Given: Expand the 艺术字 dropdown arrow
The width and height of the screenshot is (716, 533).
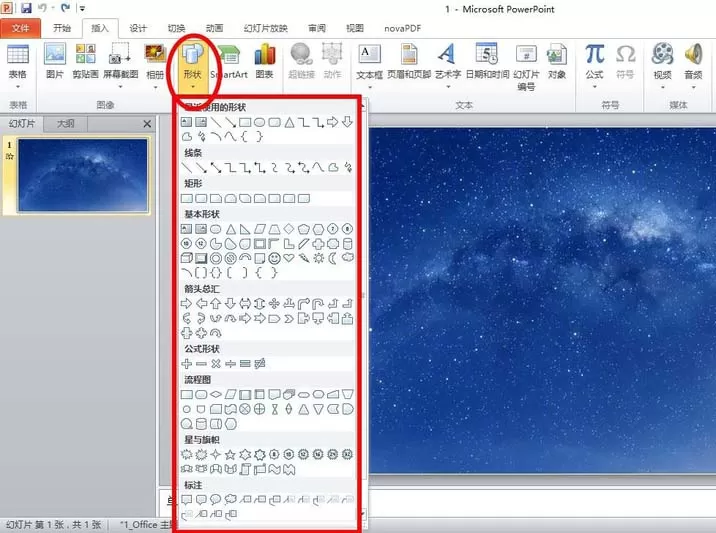Looking at the screenshot, I should point(448,86).
